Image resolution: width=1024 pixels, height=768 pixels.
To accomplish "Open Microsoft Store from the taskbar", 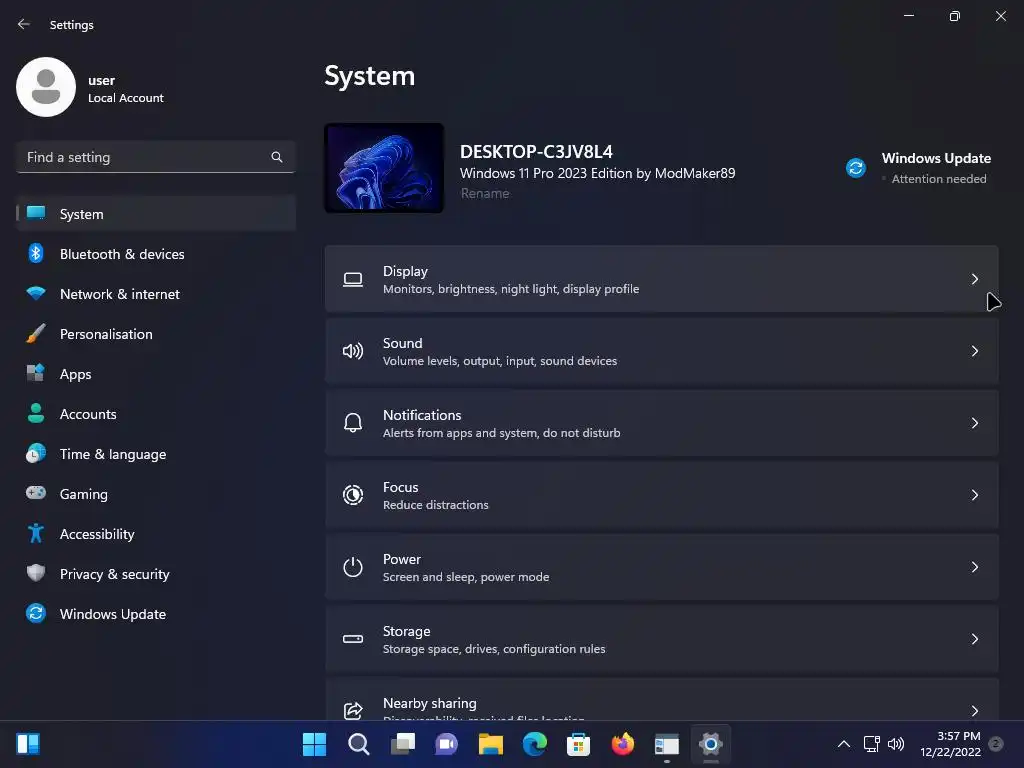I will (x=579, y=744).
